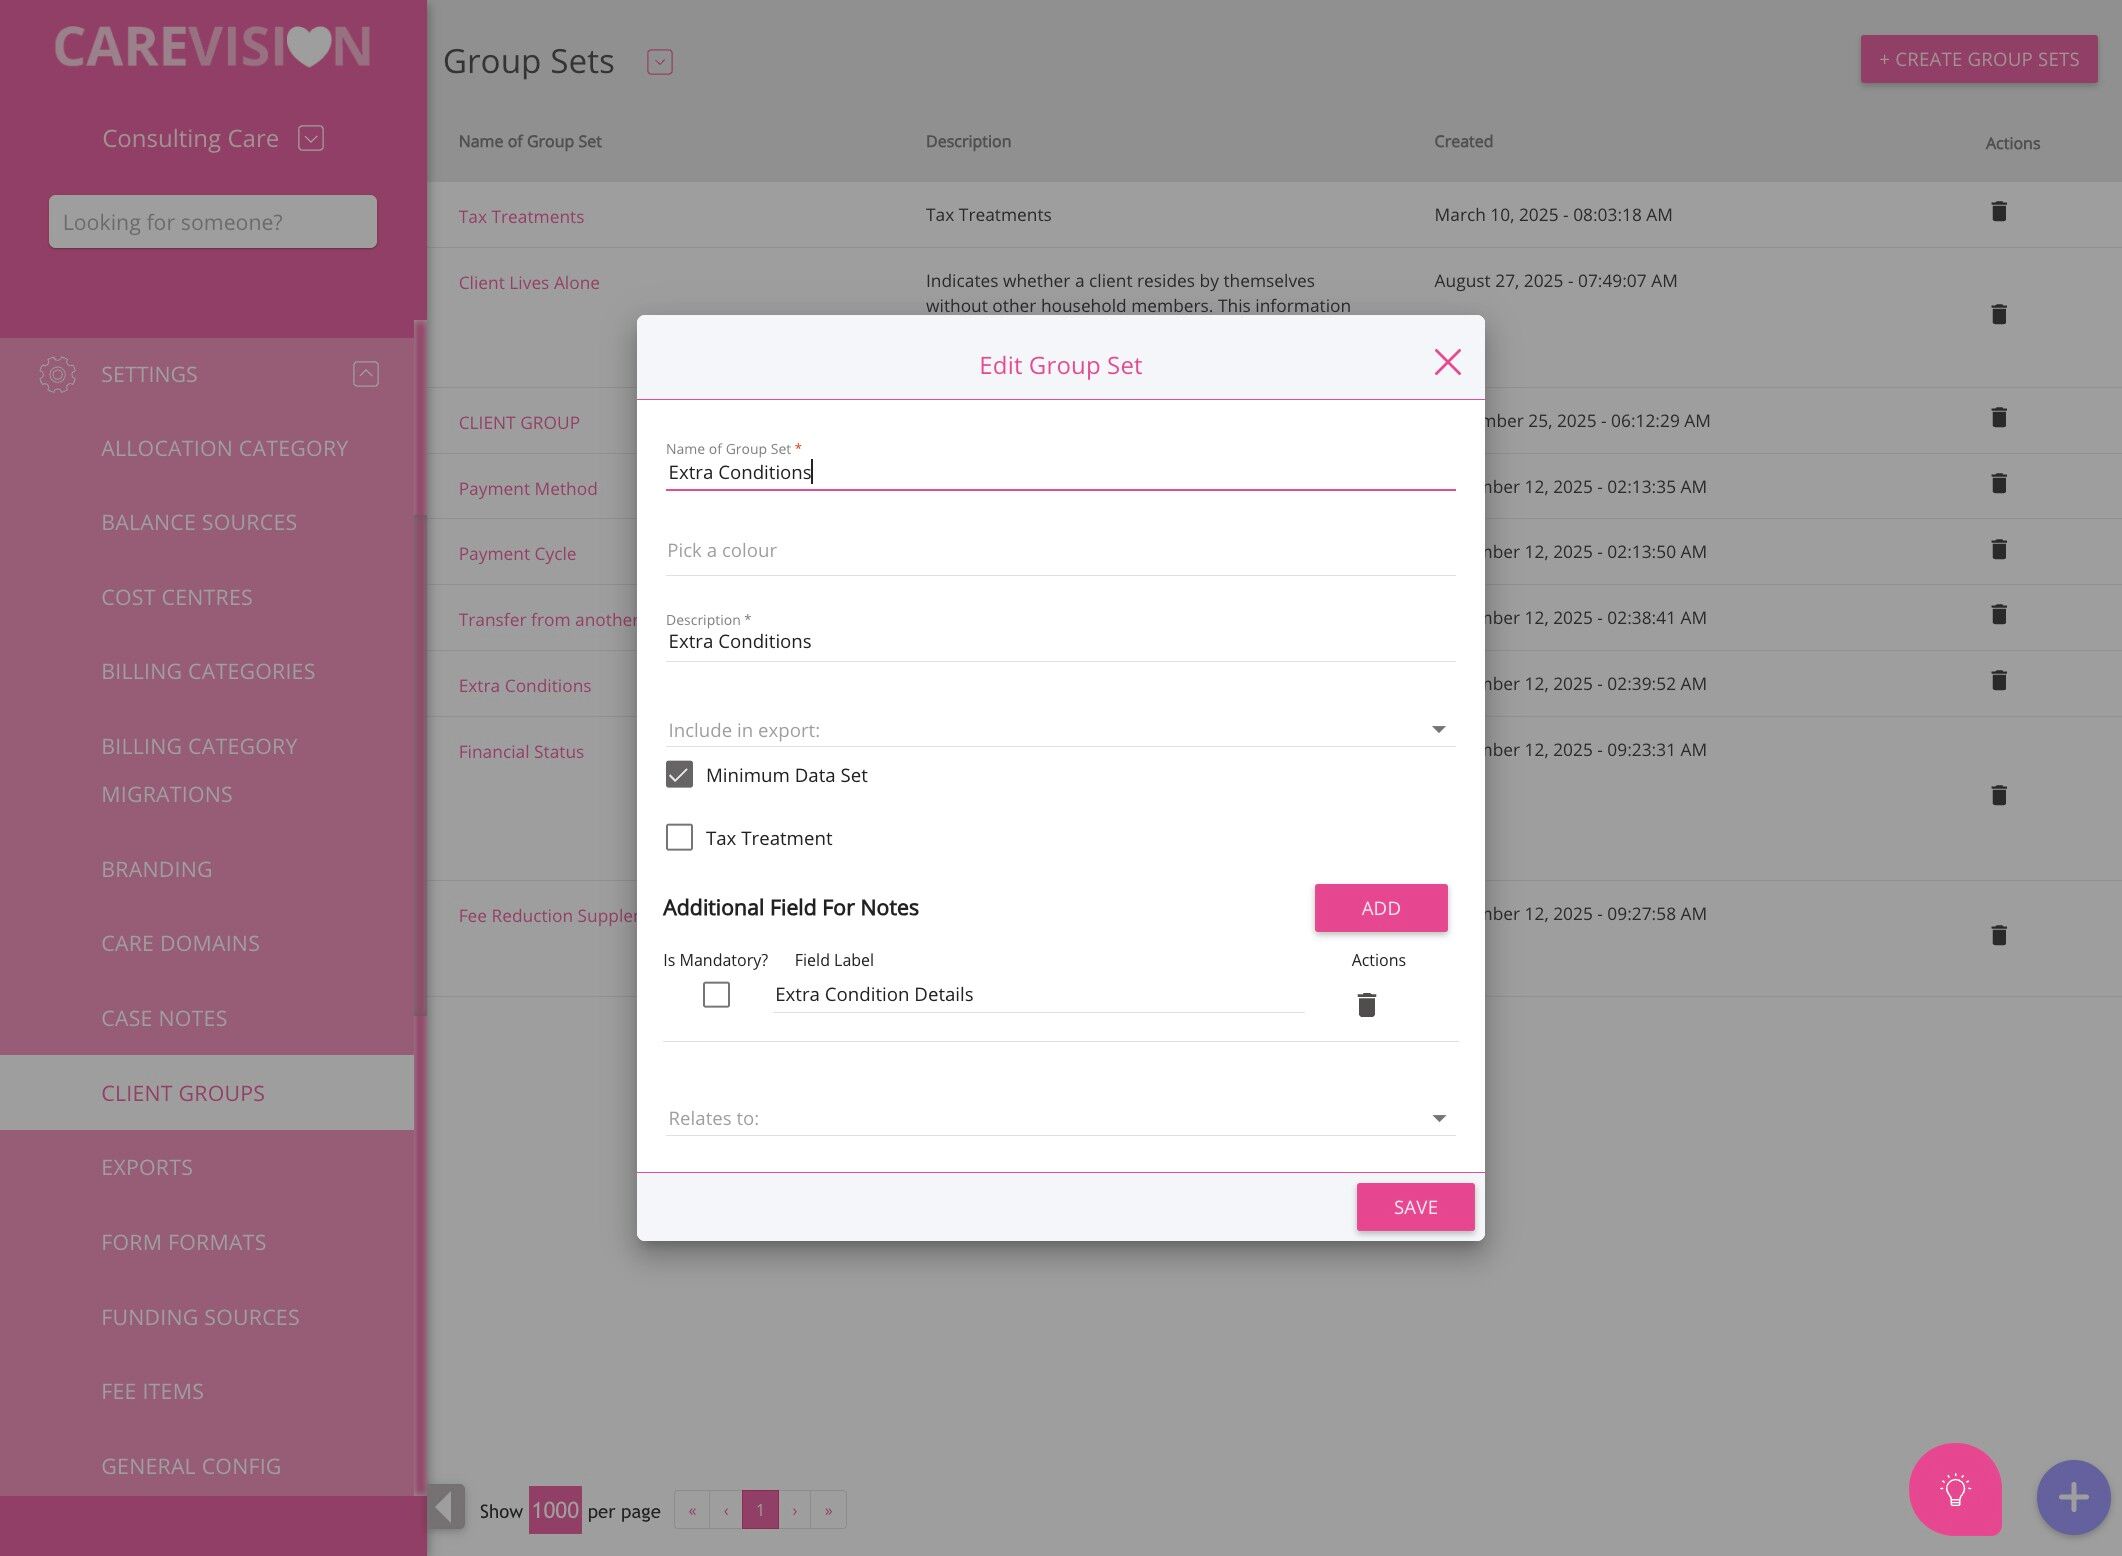
Task: Click the lightbulb tips button
Action: [1955, 1489]
